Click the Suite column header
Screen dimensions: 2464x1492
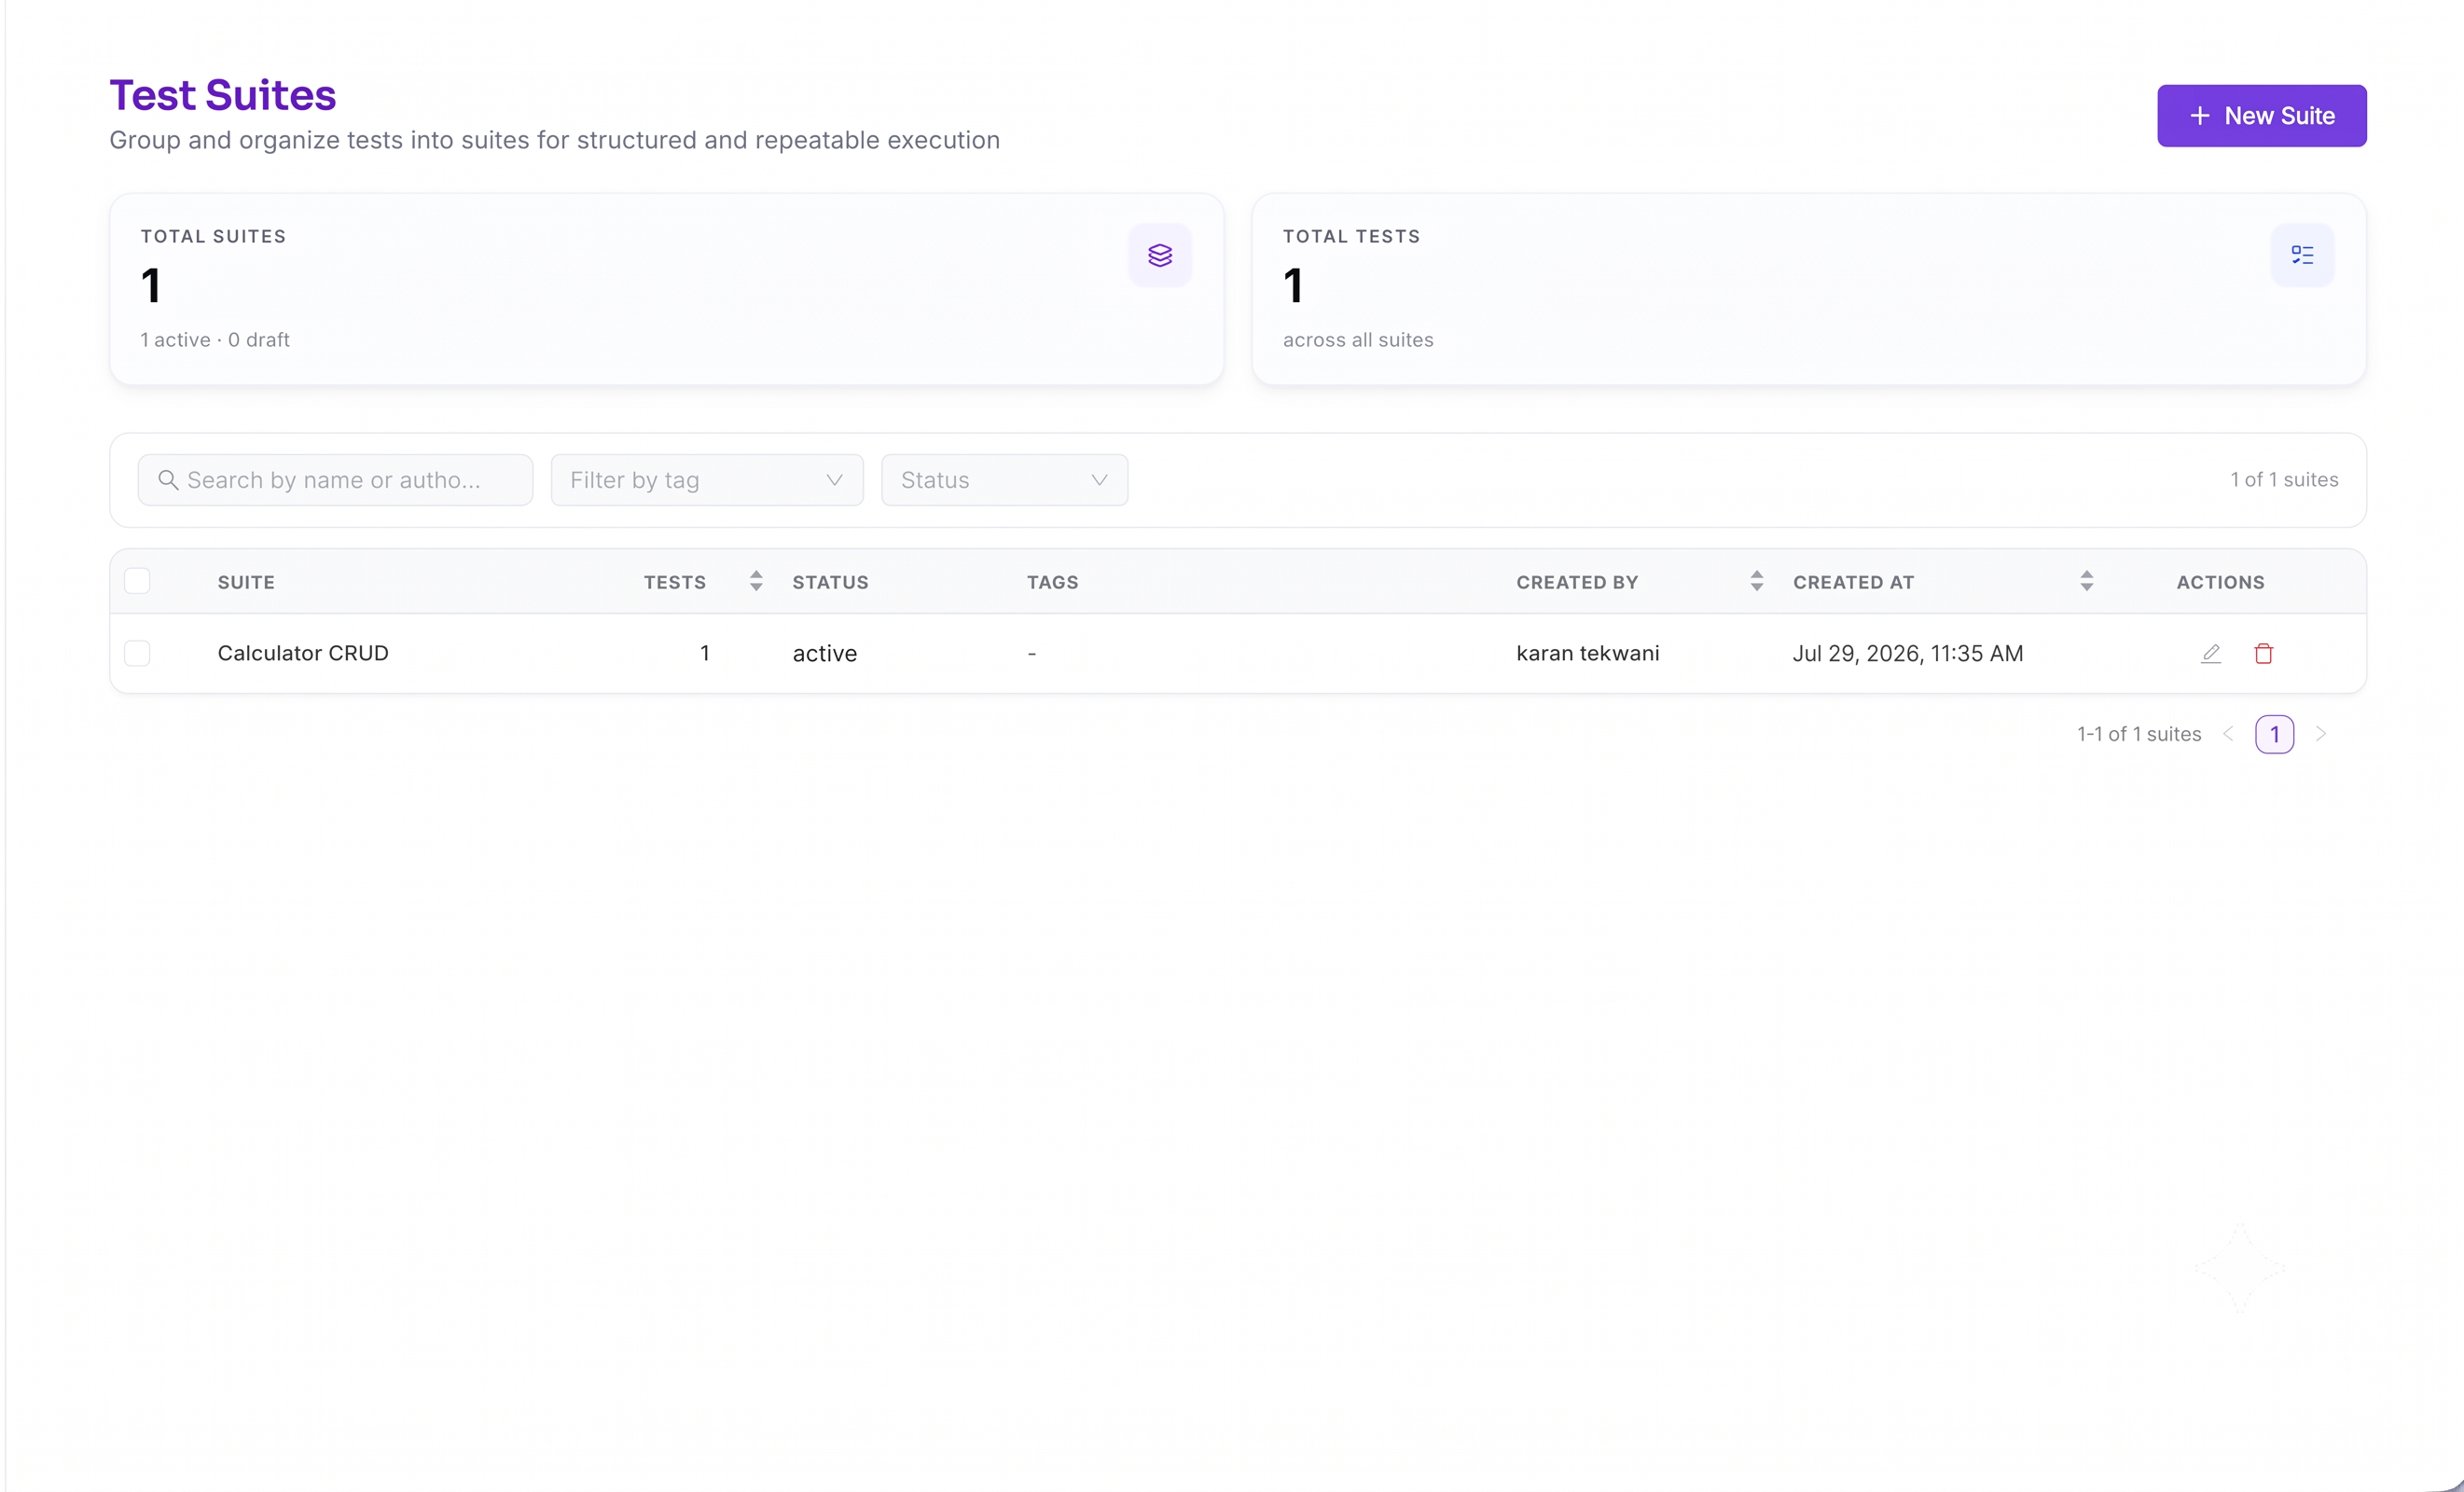point(246,582)
